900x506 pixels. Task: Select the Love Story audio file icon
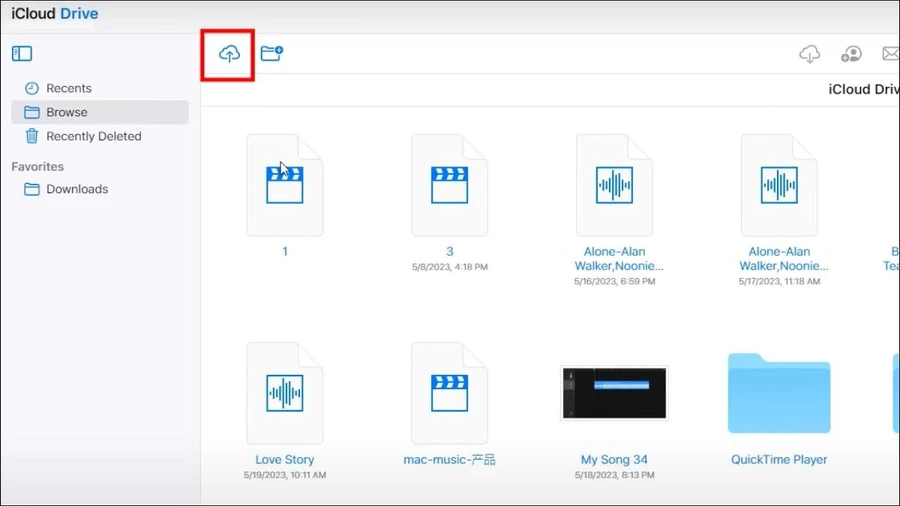[285, 393]
